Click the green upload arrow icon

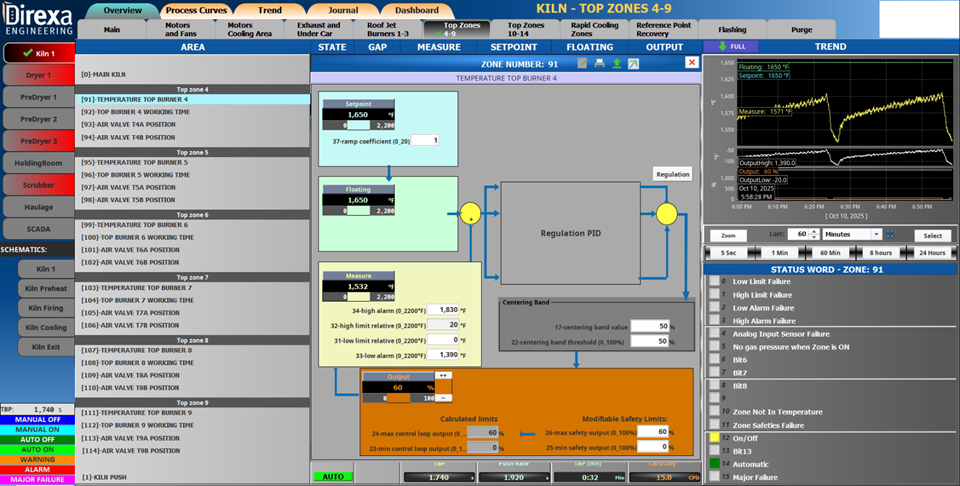617,63
